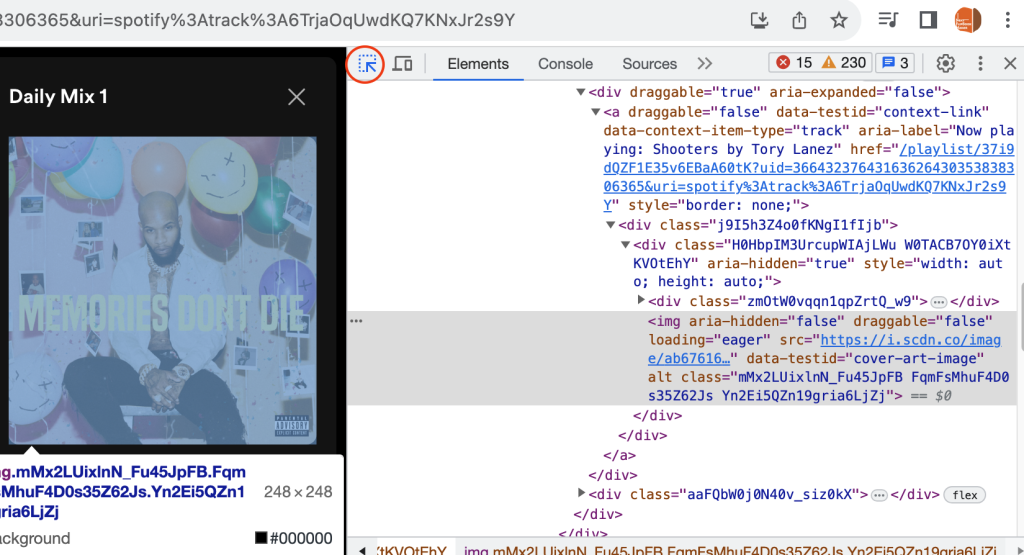
Task: Expand the zmOtW0vqqn1qpZrtQ_w9 div node
Action: point(642,301)
